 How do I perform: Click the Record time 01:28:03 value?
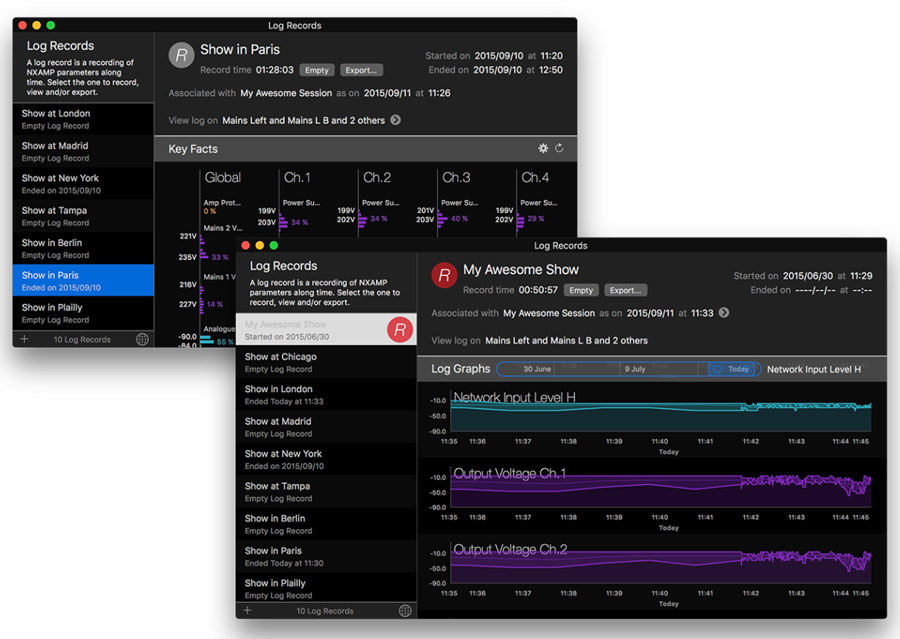pyautogui.click(x=274, y=70)
